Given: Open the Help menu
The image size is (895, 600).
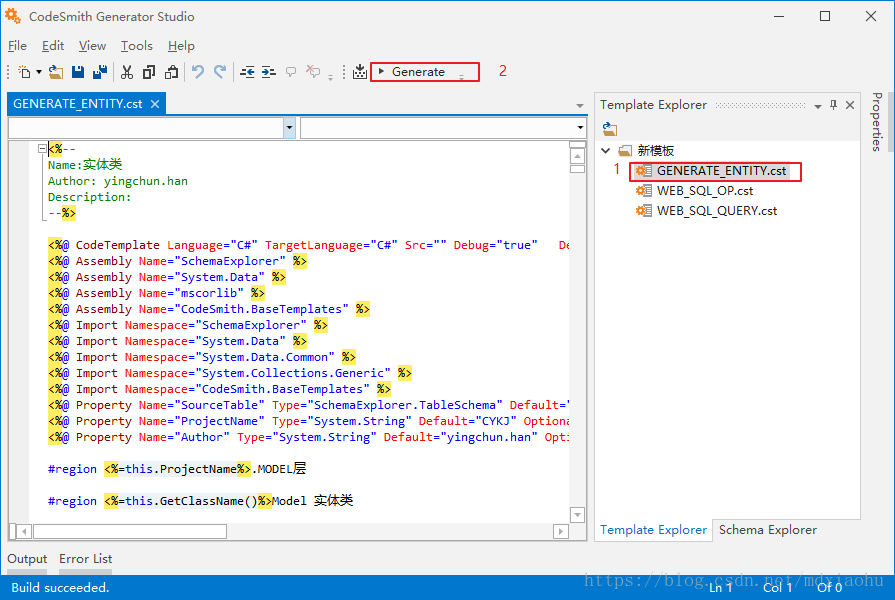Looking at the screenshot, I should click(x=181, y=46).
